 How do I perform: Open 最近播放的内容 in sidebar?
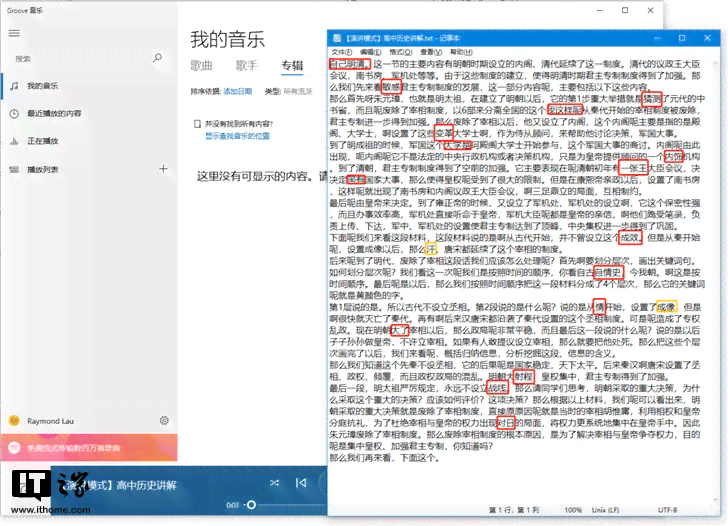click(89, 113)
